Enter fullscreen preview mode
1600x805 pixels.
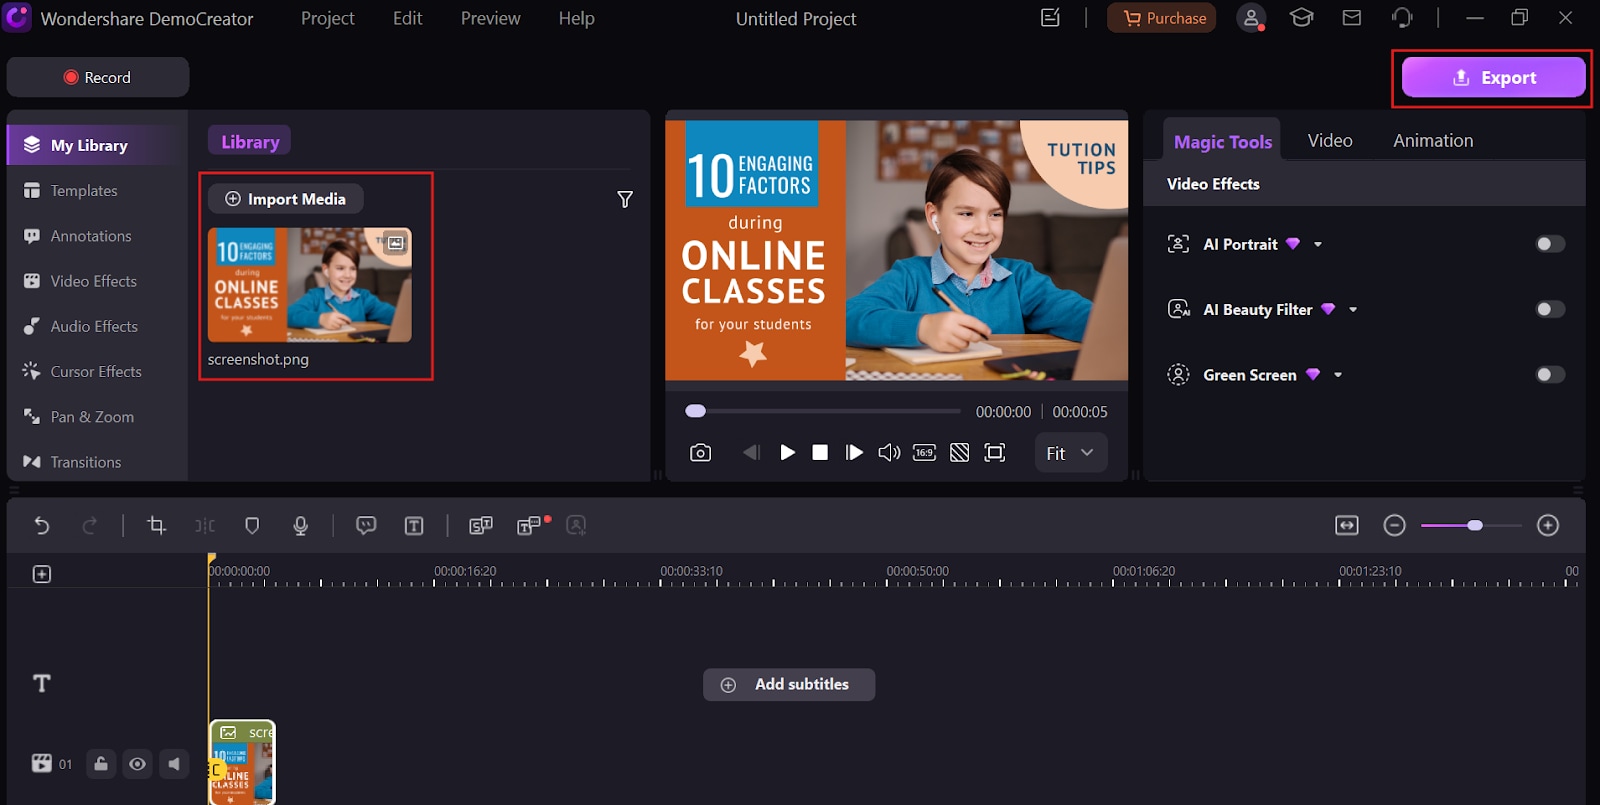click(x=995, y=453)
